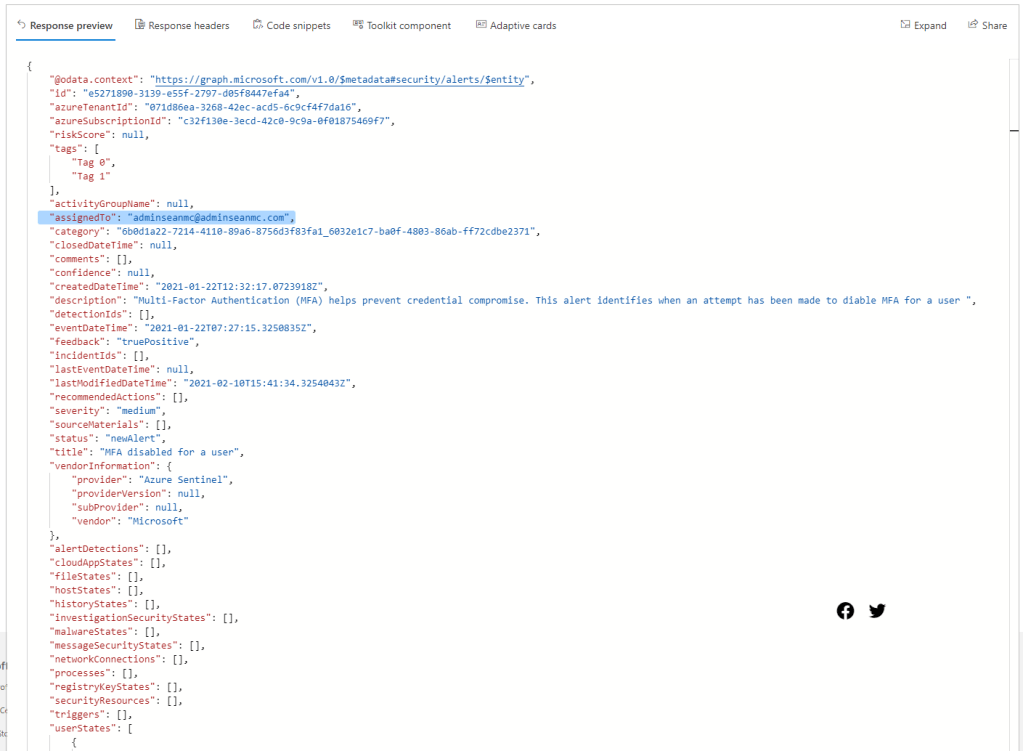1023x751 pixels.
Task: Click the Response headers tab icon
Action: click(140, 25)
